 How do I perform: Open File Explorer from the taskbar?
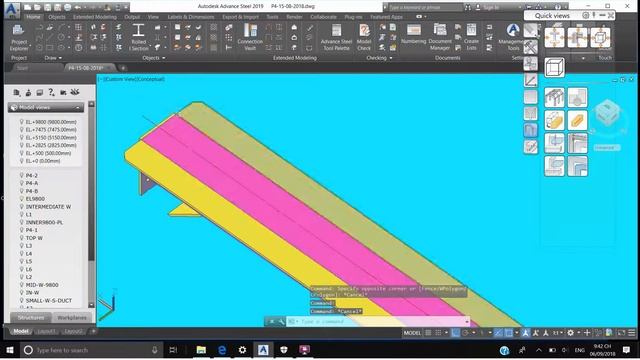pyautogui.click(x=201, y=350)
